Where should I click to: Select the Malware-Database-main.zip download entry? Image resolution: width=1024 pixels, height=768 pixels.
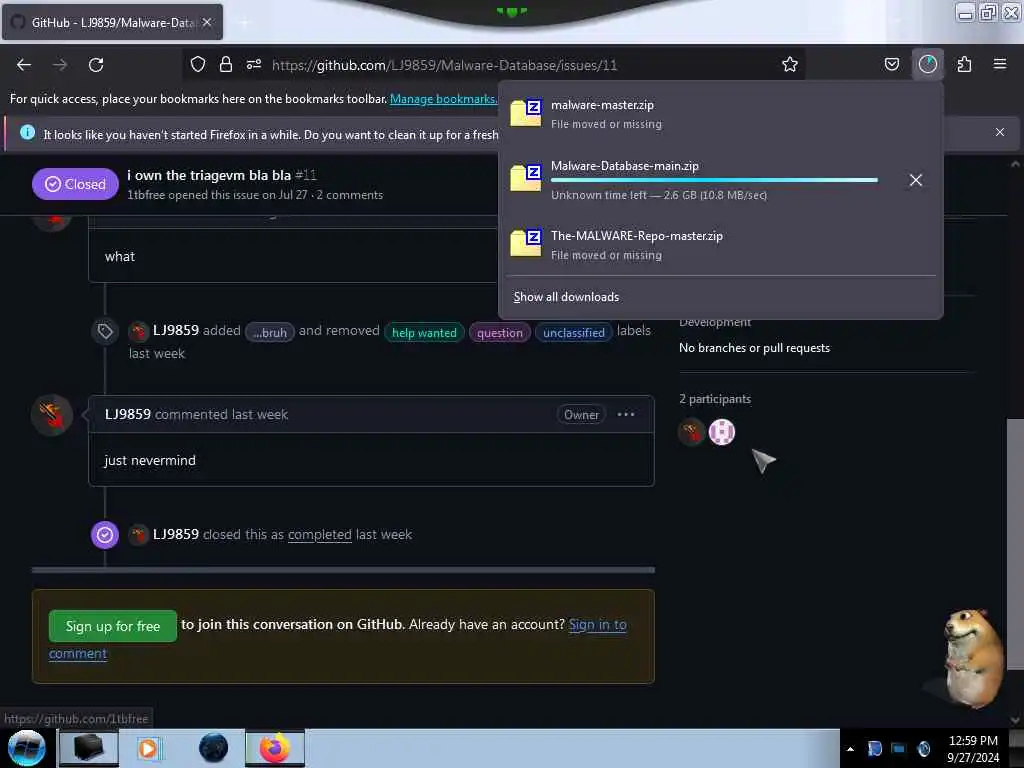point(720,180)
